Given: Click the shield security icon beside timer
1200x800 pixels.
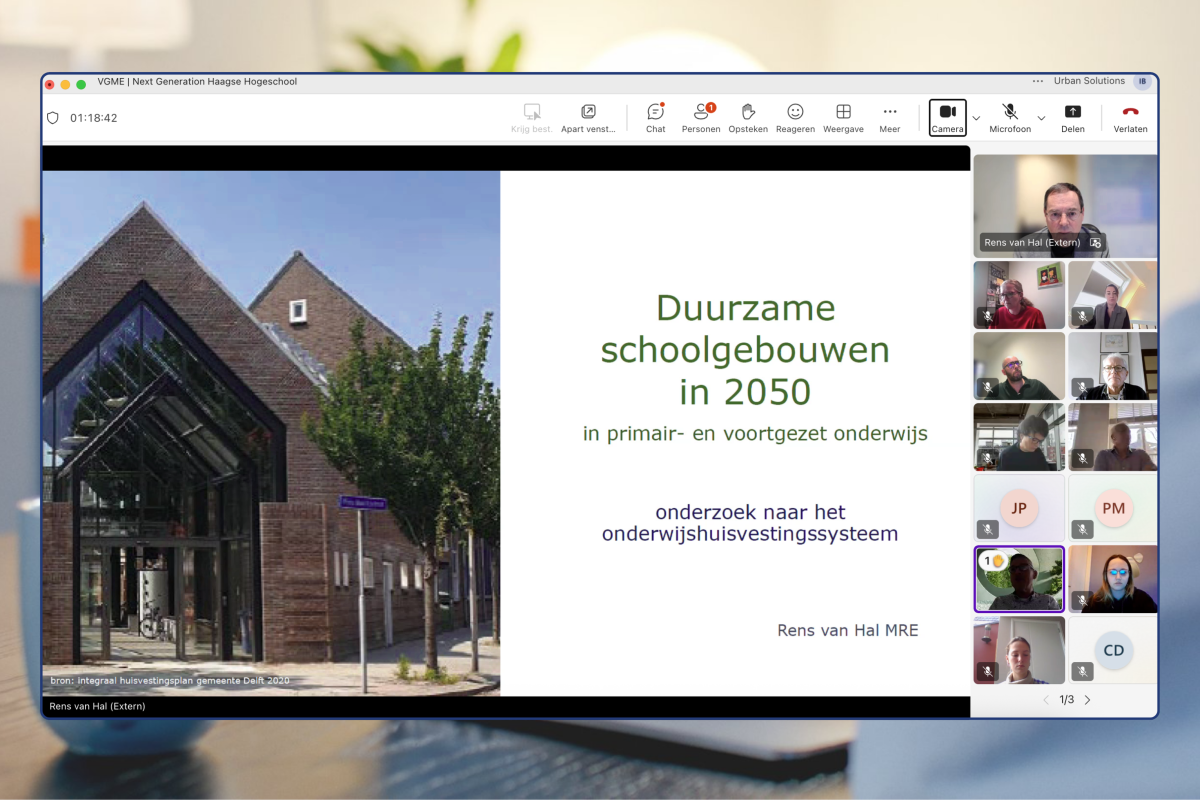Looking at the screenshot, I should pyautogui.click(x=53, y=118).
